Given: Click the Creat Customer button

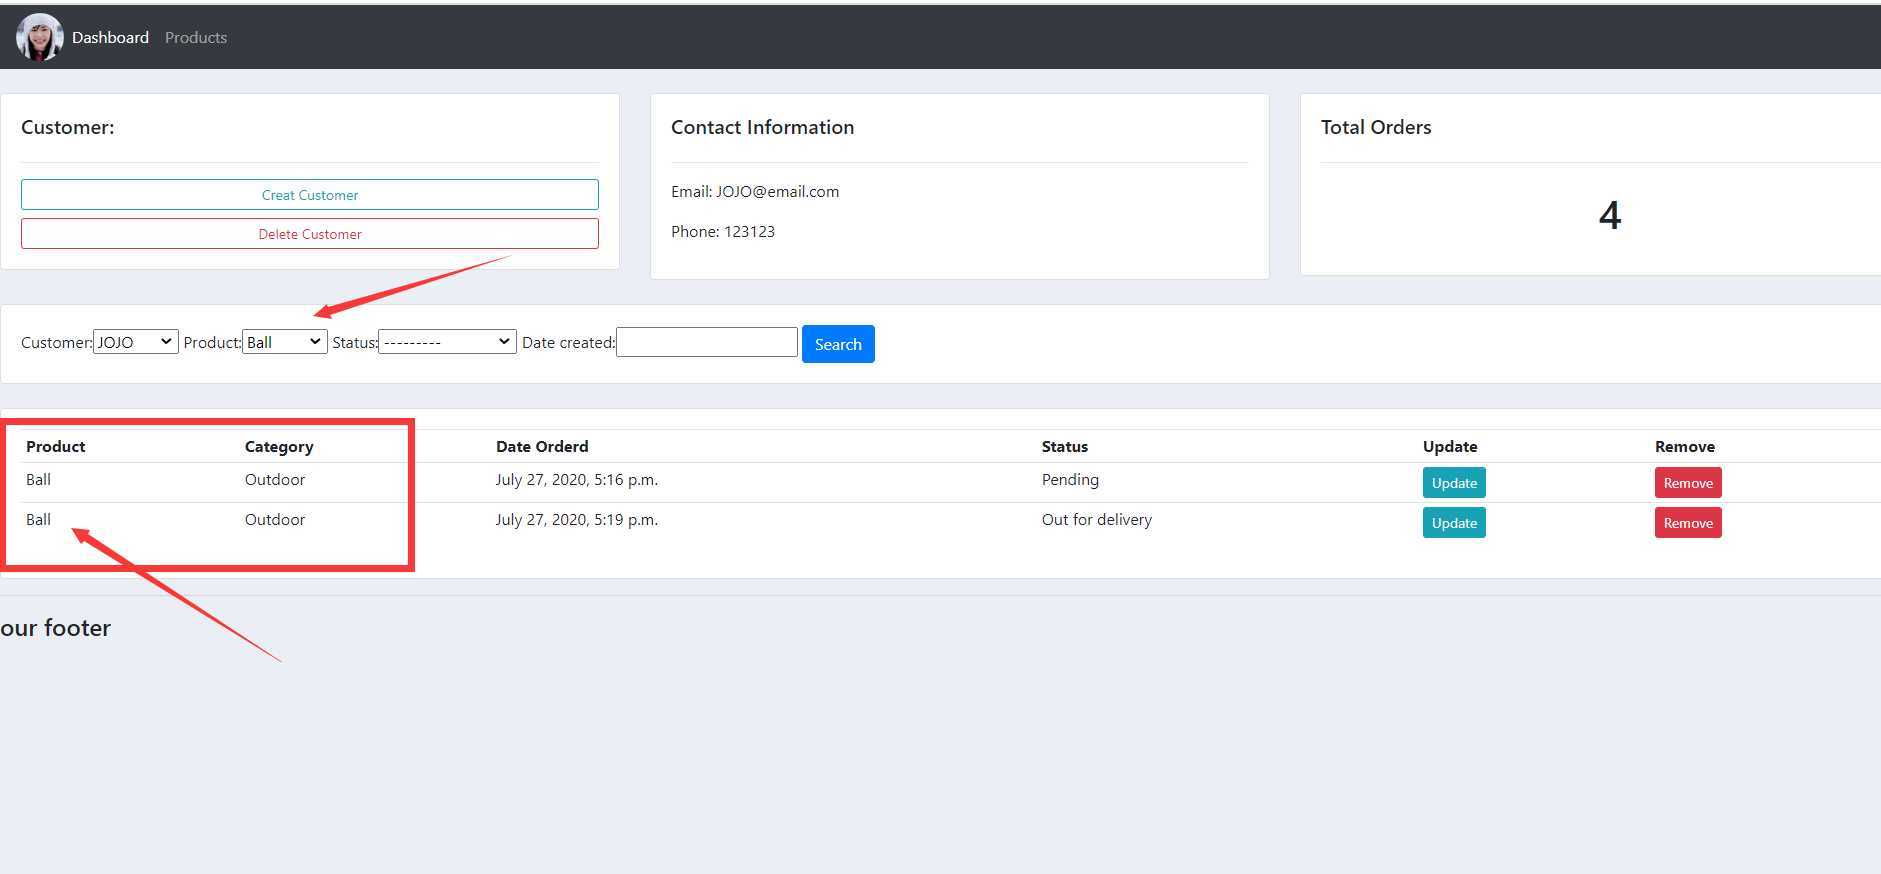Looking at the screenshot, I should [310, 195].
